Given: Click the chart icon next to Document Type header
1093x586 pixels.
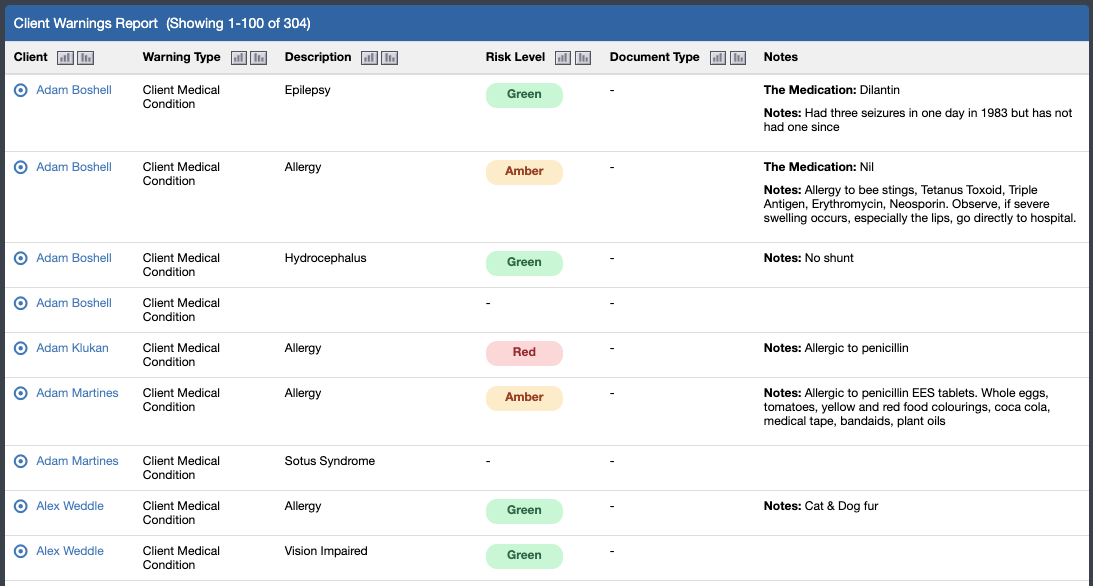Looking at the screenshot, I should (717, 57).
